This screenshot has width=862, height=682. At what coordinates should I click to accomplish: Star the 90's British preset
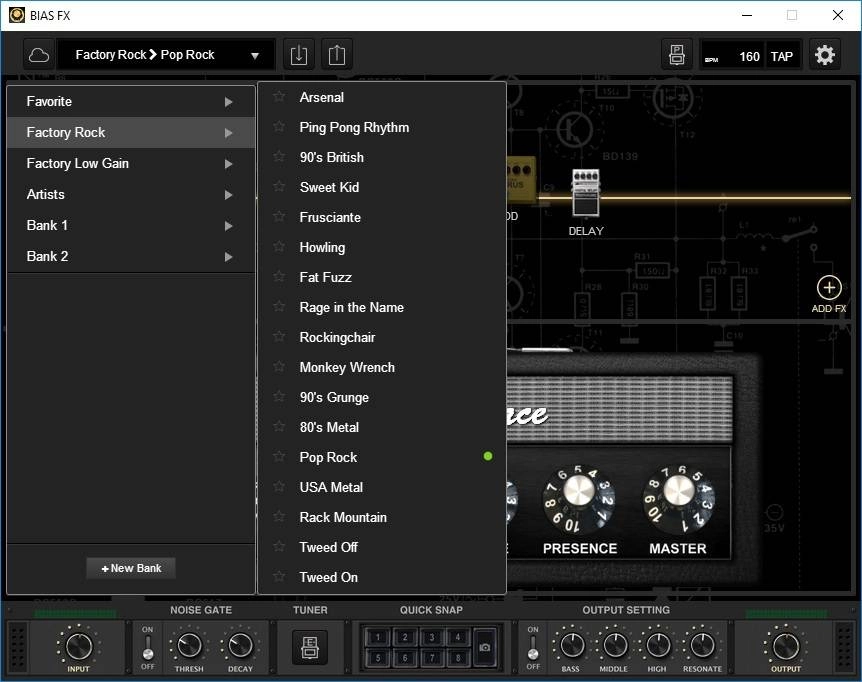pos(279,157)
